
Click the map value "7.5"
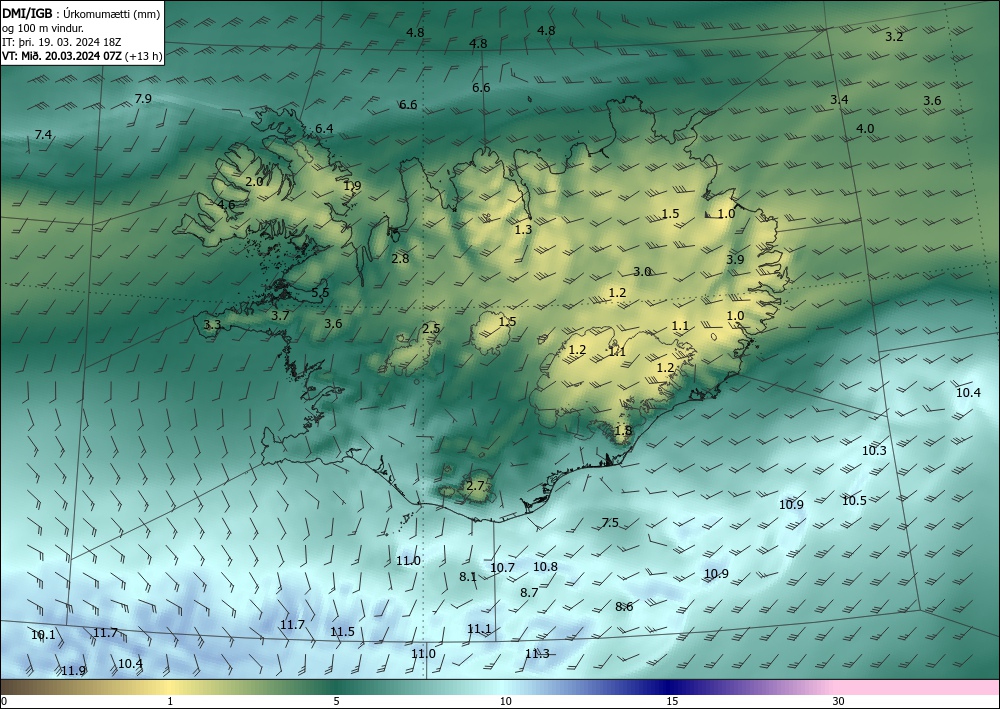pos(610,523)
